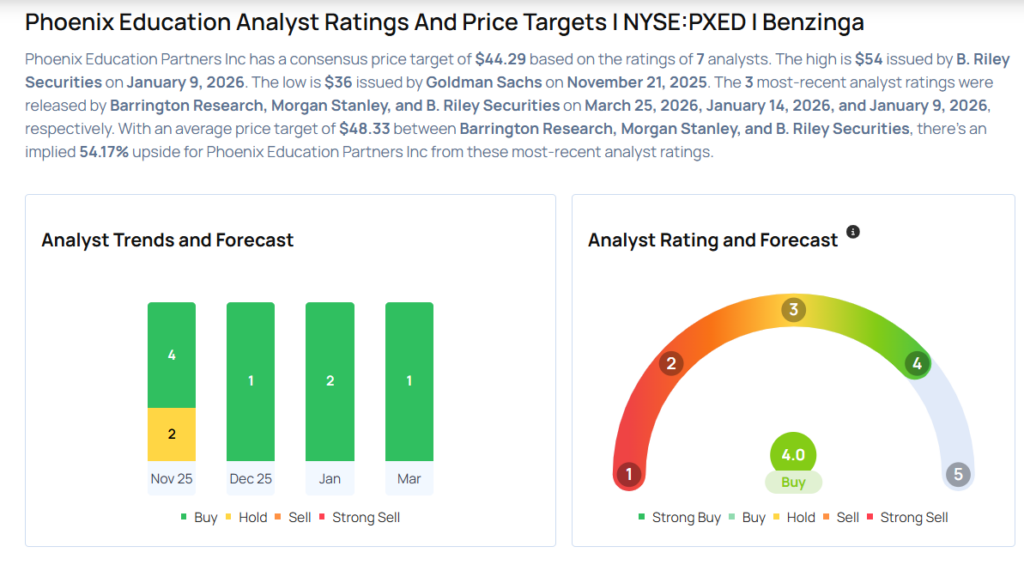Select the Mar axis label
This screenshot has height=565, width=1024.
click(x=409, y=479)
